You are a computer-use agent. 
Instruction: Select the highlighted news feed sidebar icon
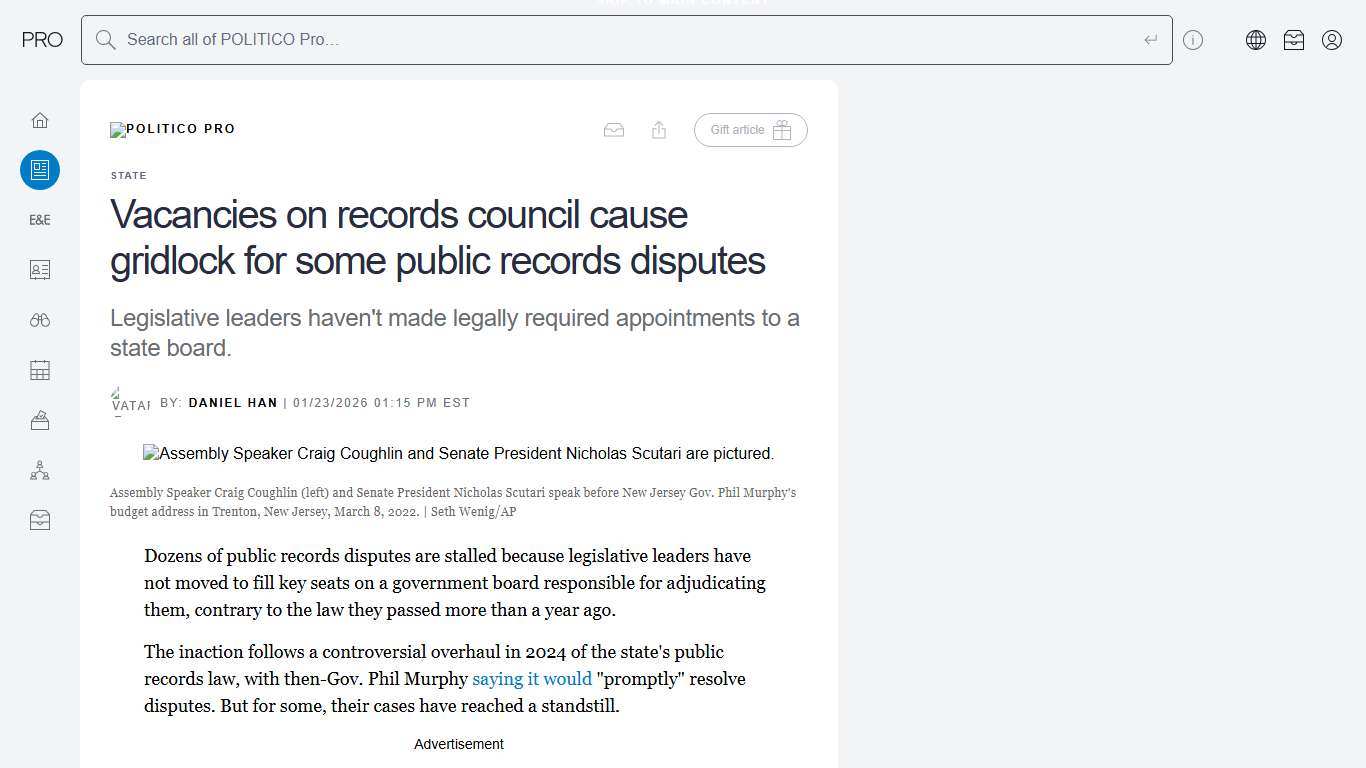[x=40, y=170]
